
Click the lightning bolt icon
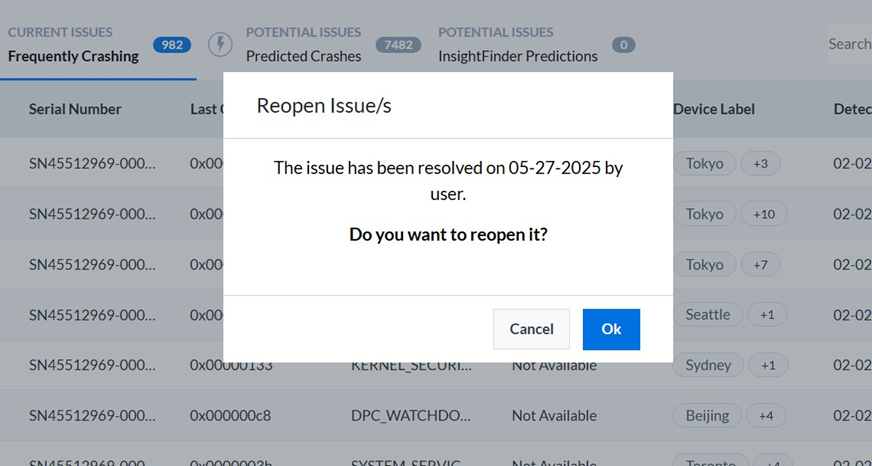[x=220, y=44]
